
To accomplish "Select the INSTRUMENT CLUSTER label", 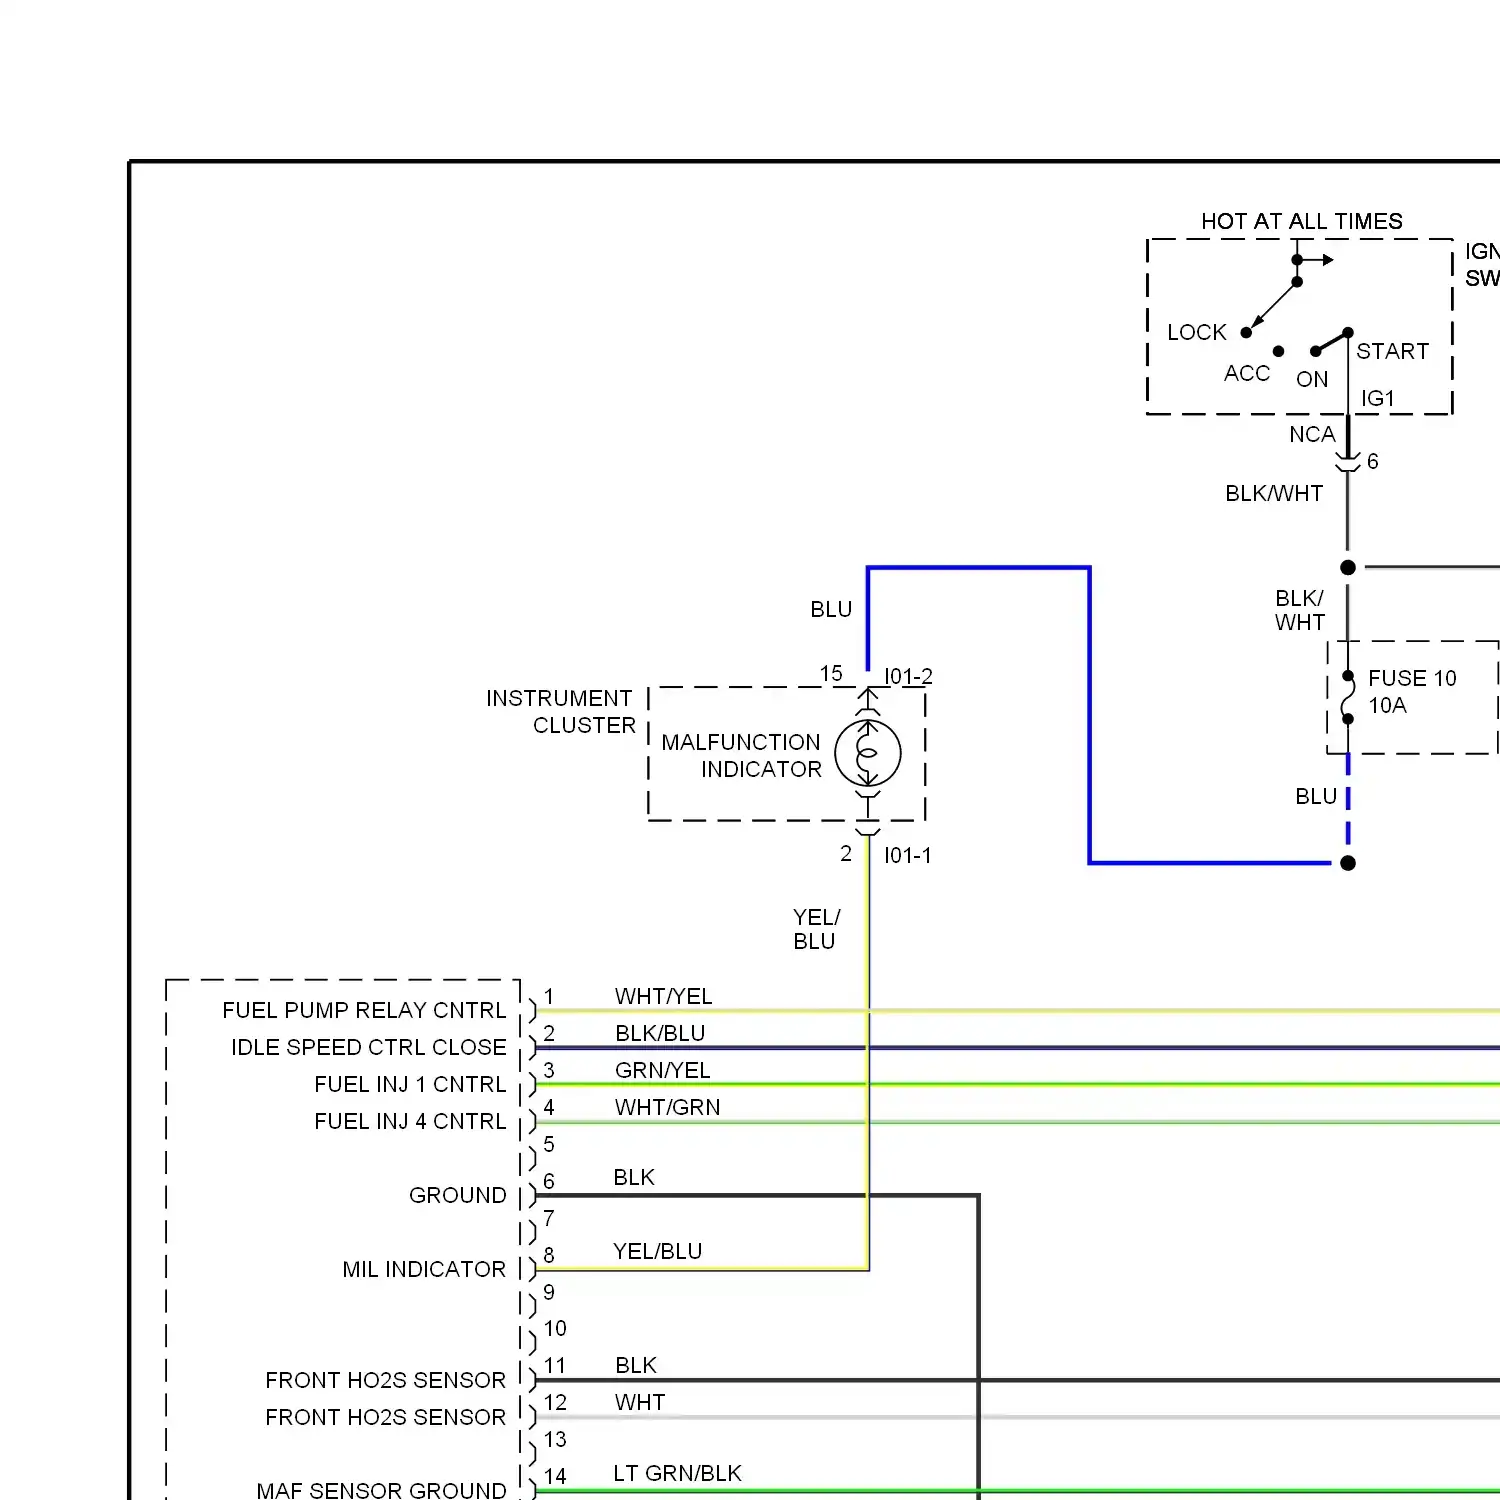I will [561, 711].
